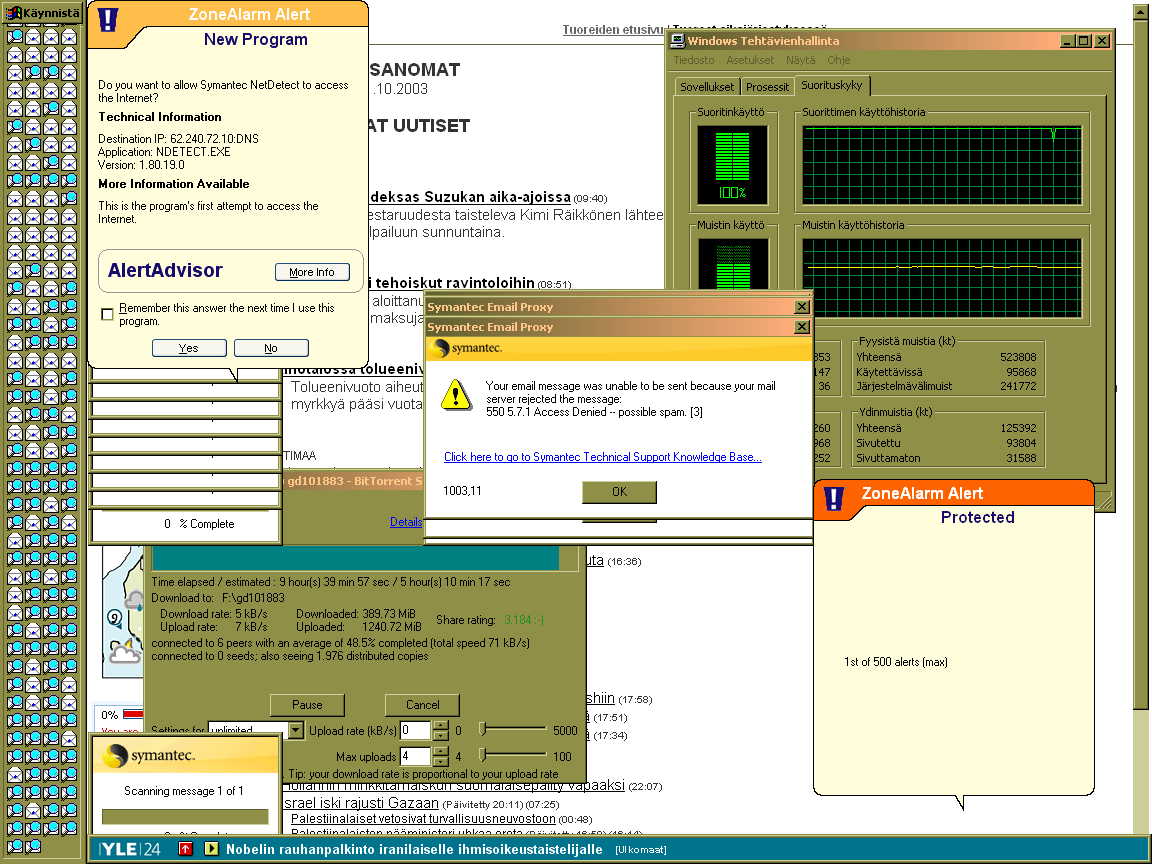Deny access with the No button
The height and width of the screenshot is (864, 1152).
pos(271,348)
